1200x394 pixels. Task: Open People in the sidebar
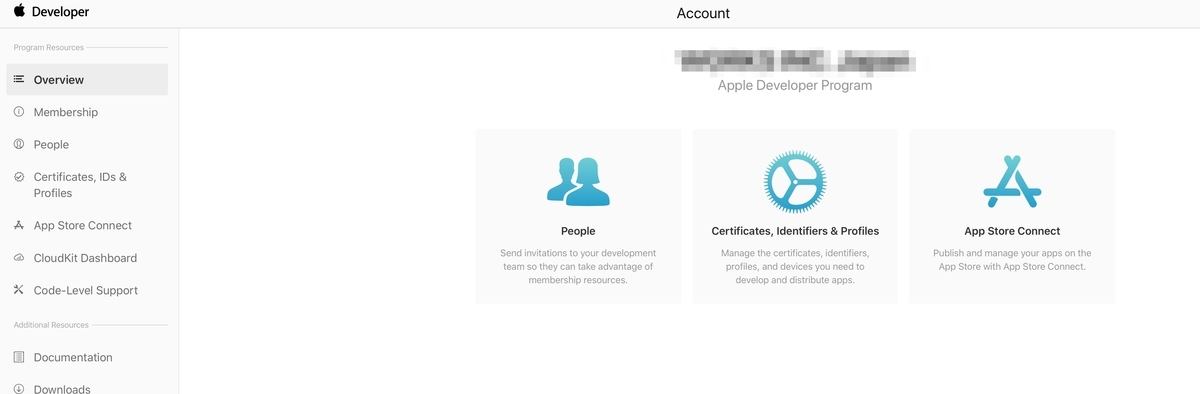[51, 145]
